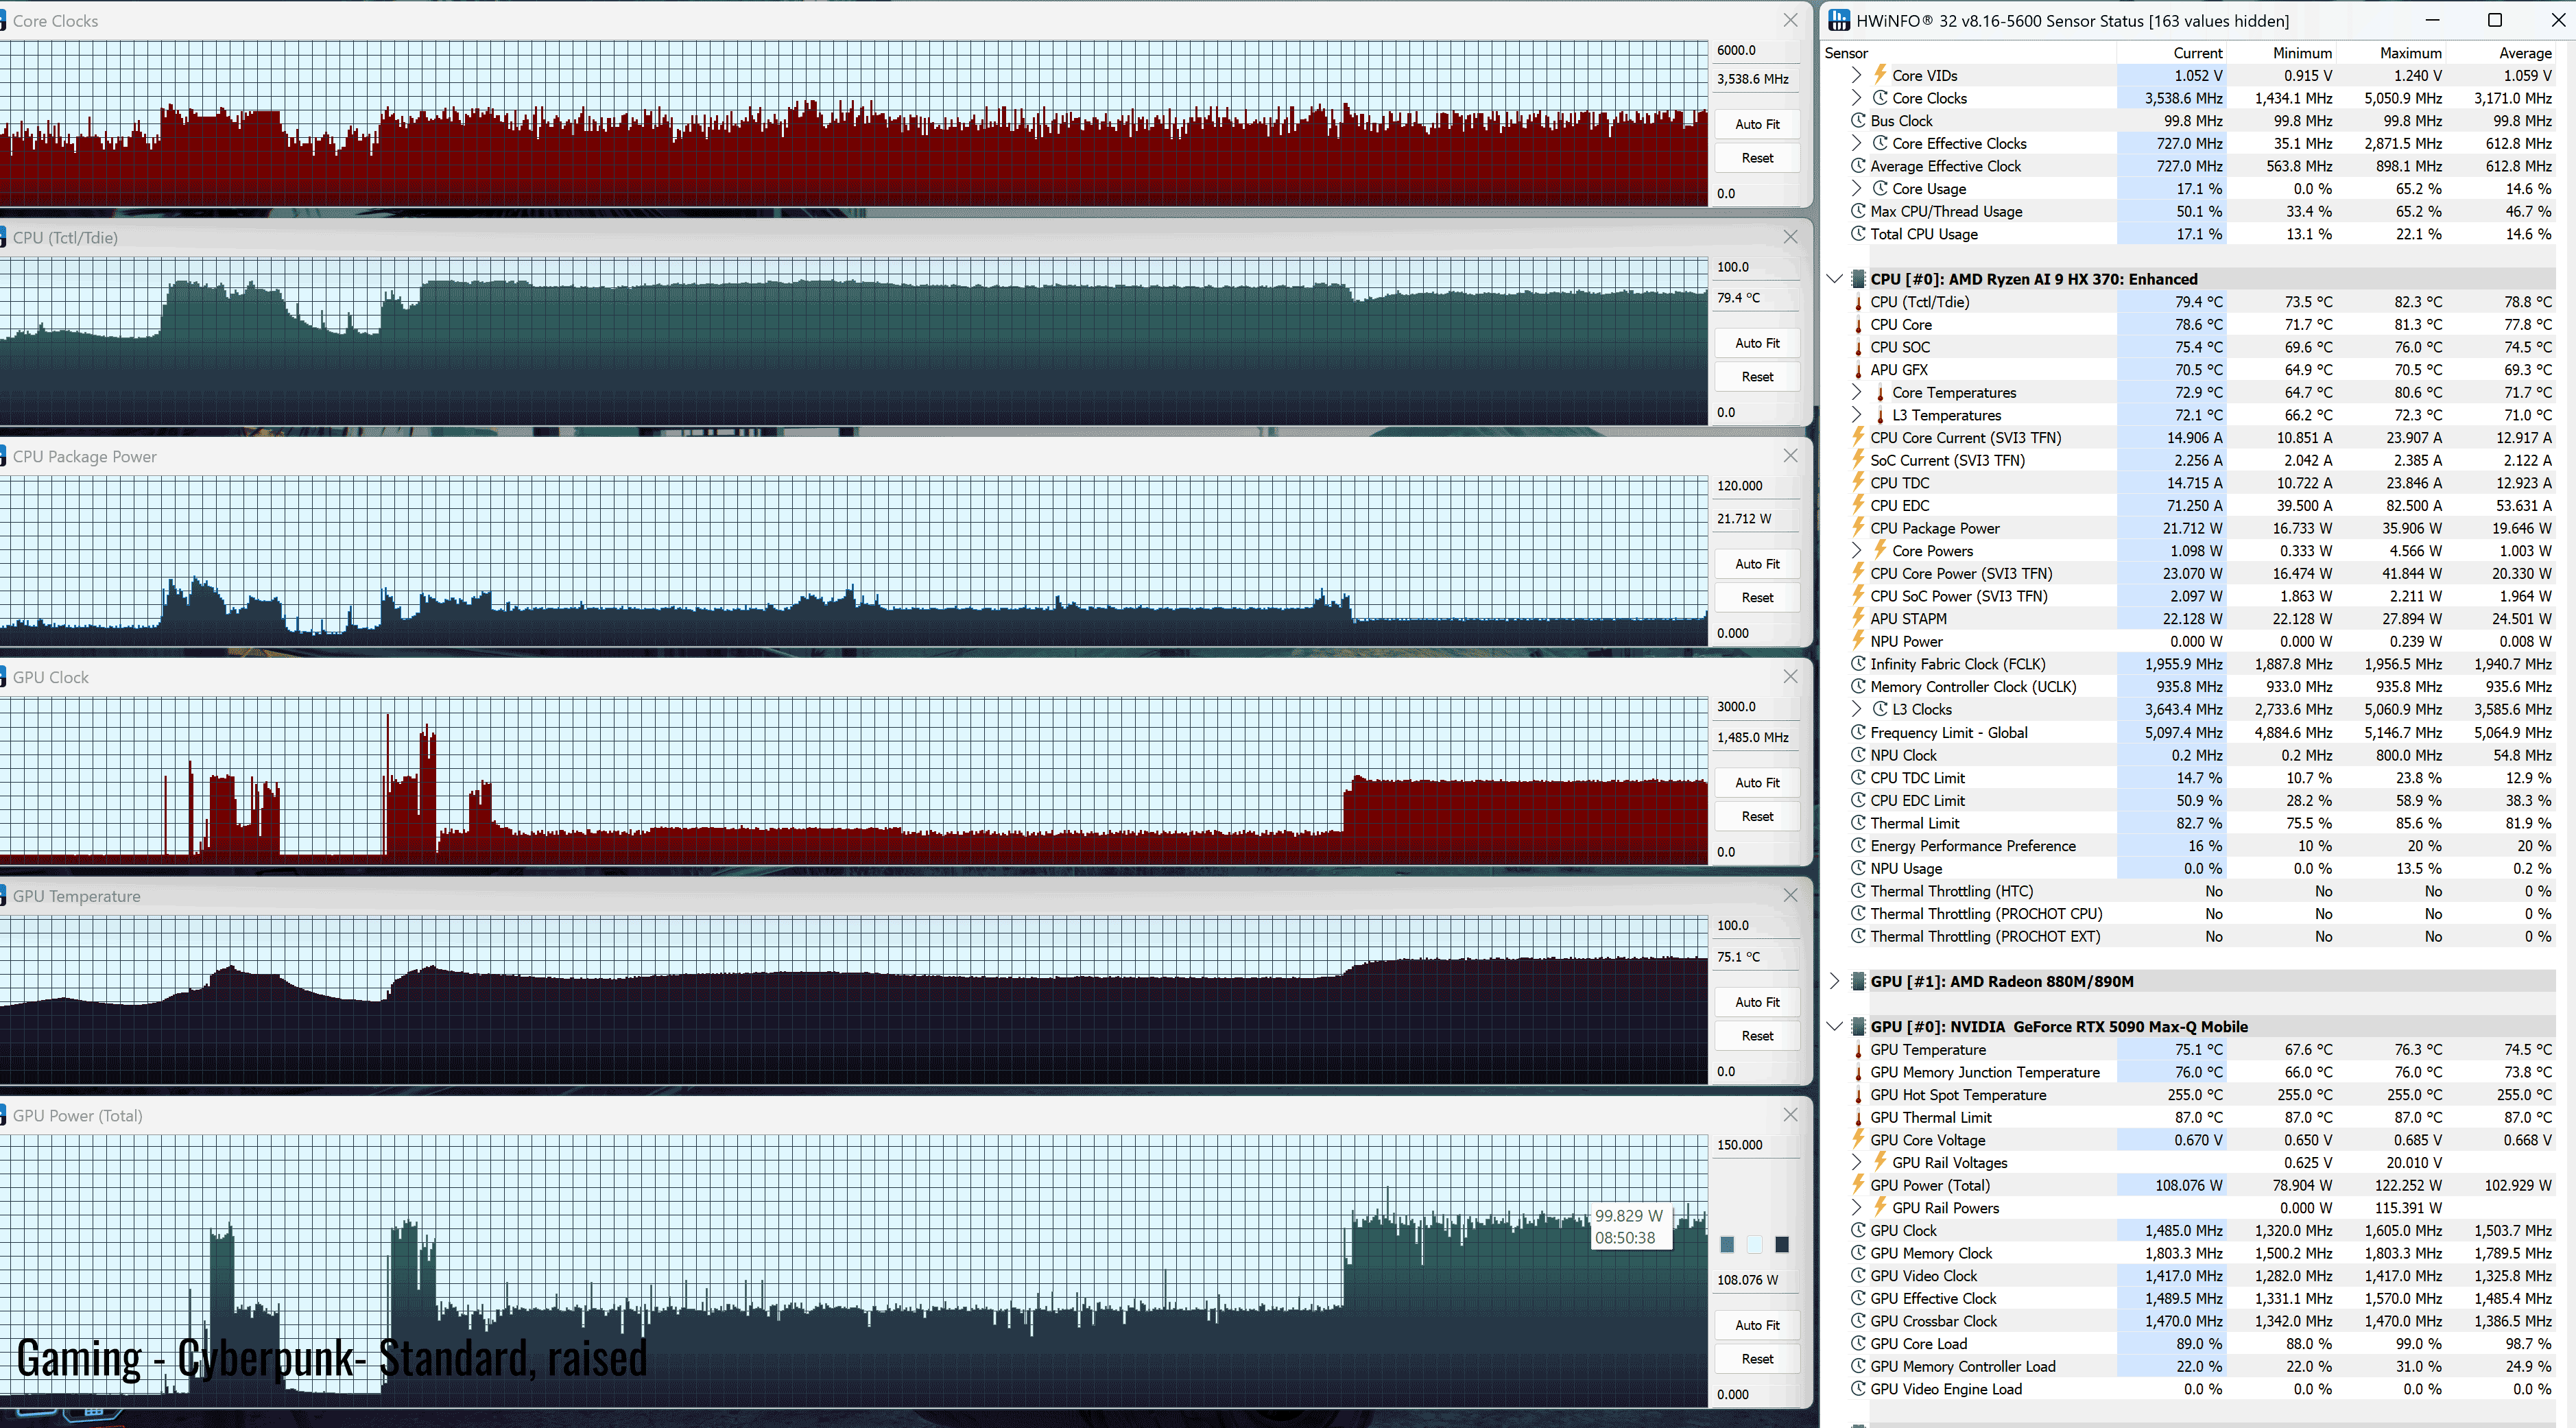The width and height of the screenshot is (2576, 1428).
Task: Close the Core Clocks graph window
Action: [x=1790, y=20]
